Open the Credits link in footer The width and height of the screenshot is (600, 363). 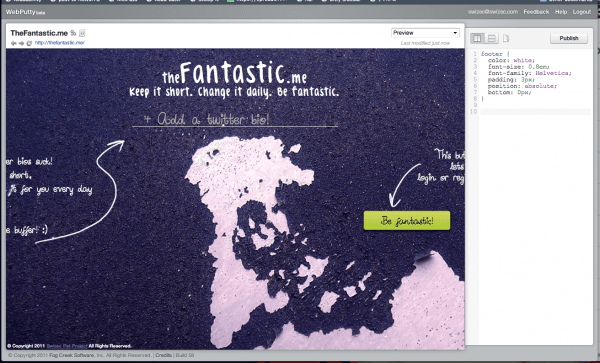163,355
